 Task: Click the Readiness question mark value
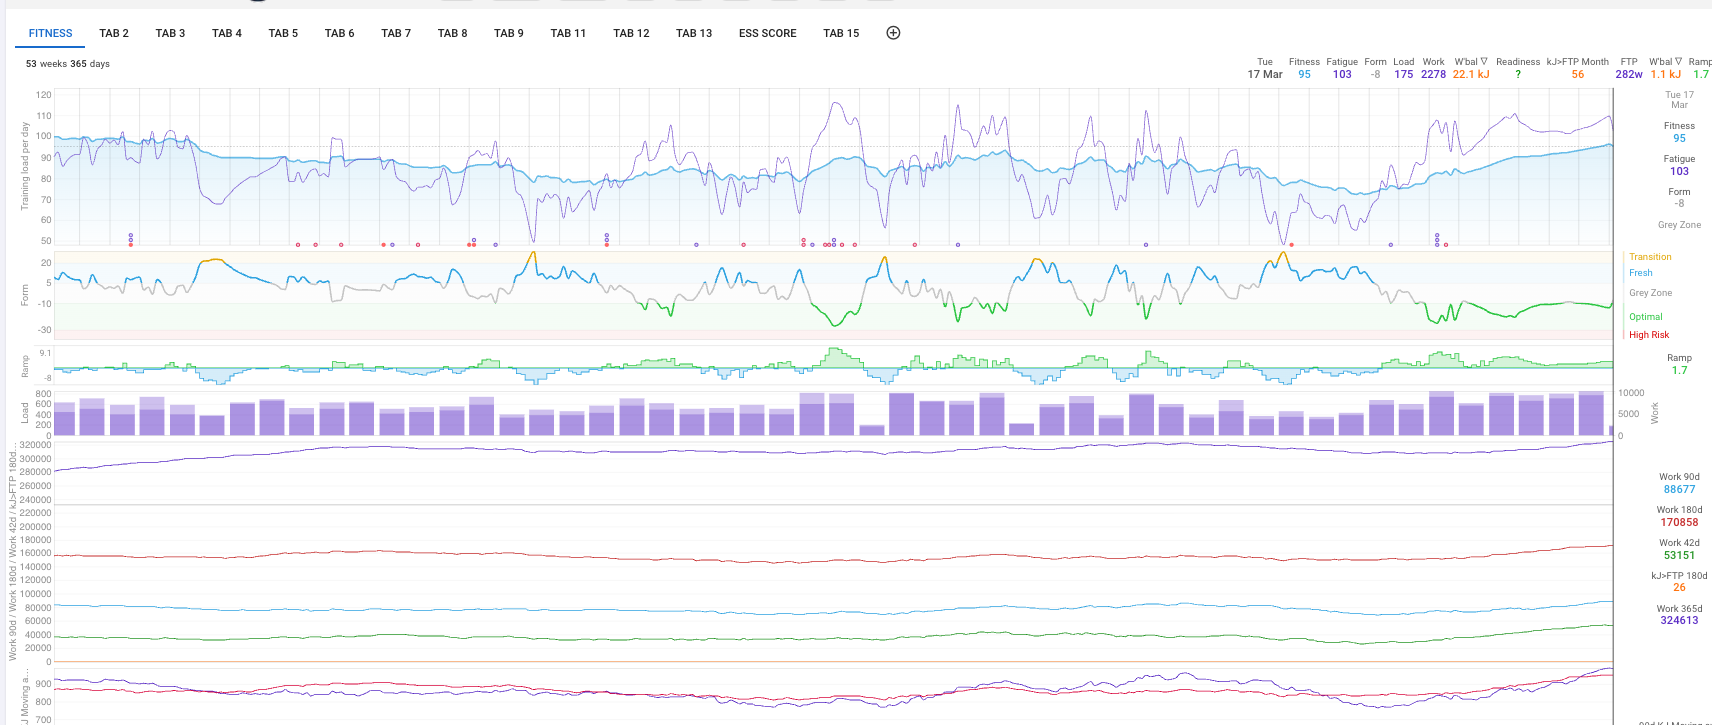[x=1517, y=74]
